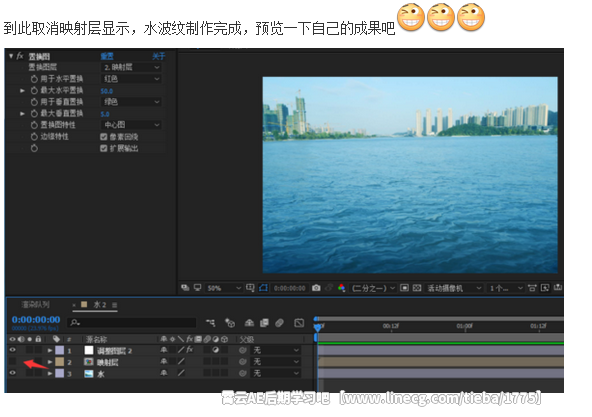Open the 50% magnification dropdown
Screen dimensions: 592x417
click(224, 288)
